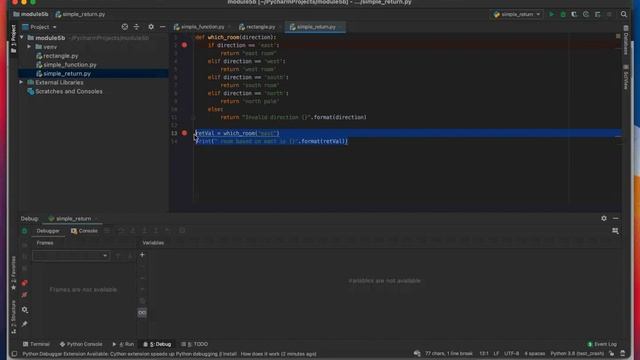The width and height of the screenshot is (640, 360).
Task: Run simple_return with green play icon
Action: point(551,14)
